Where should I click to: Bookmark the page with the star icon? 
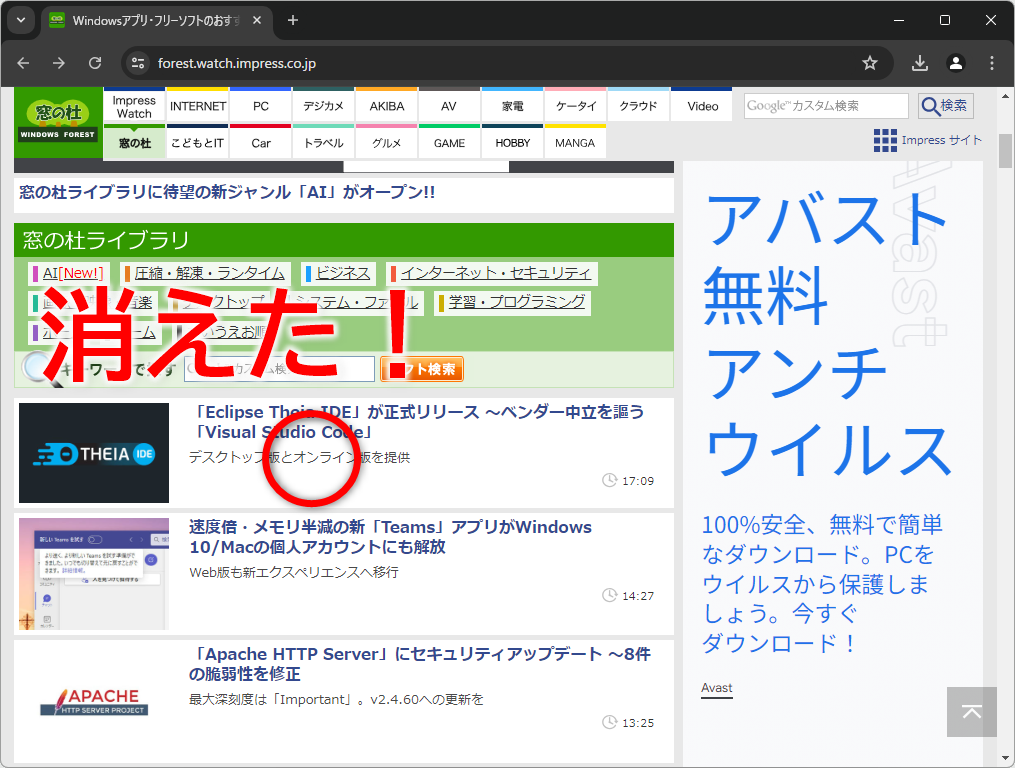(870, 62)
